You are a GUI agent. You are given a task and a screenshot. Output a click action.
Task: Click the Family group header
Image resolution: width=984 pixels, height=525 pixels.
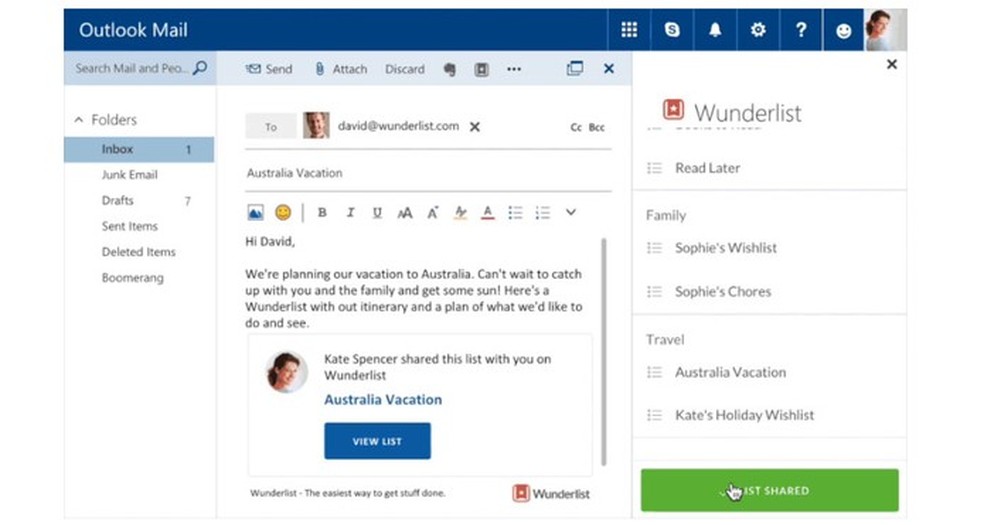[x=666, y=215]
